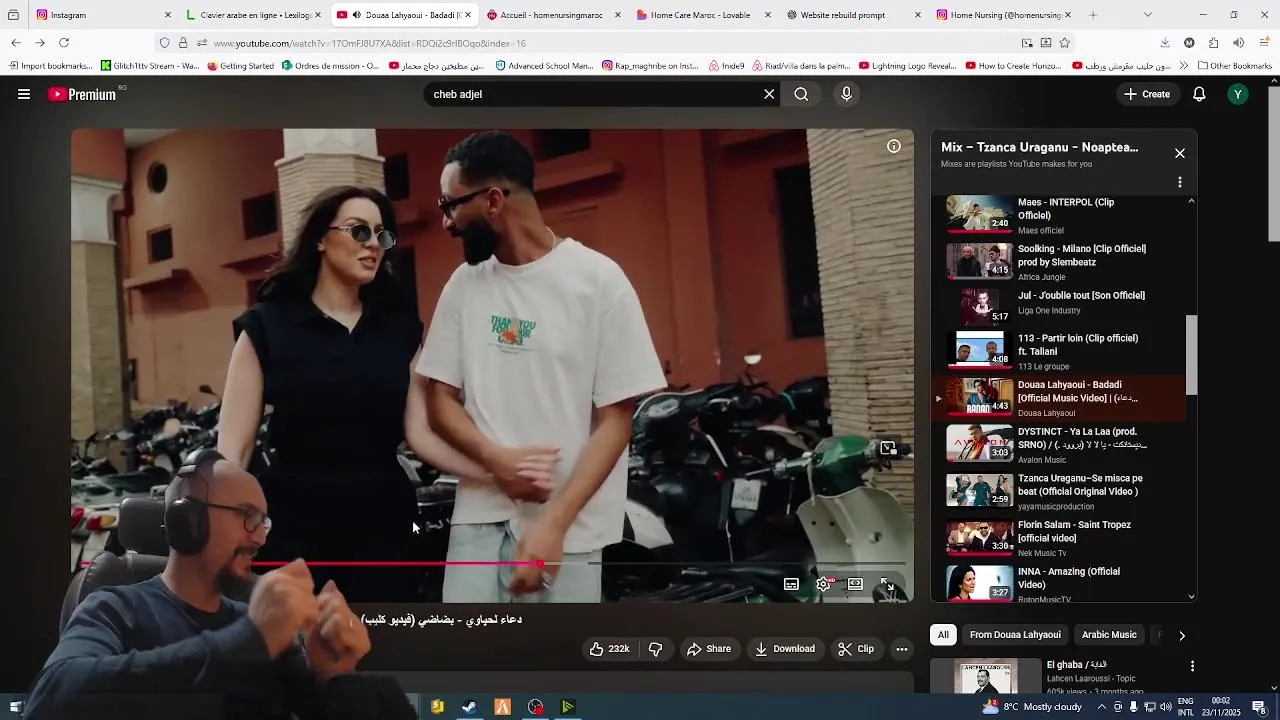Play INNA - Amazing from playlist

click(1060, 583)
